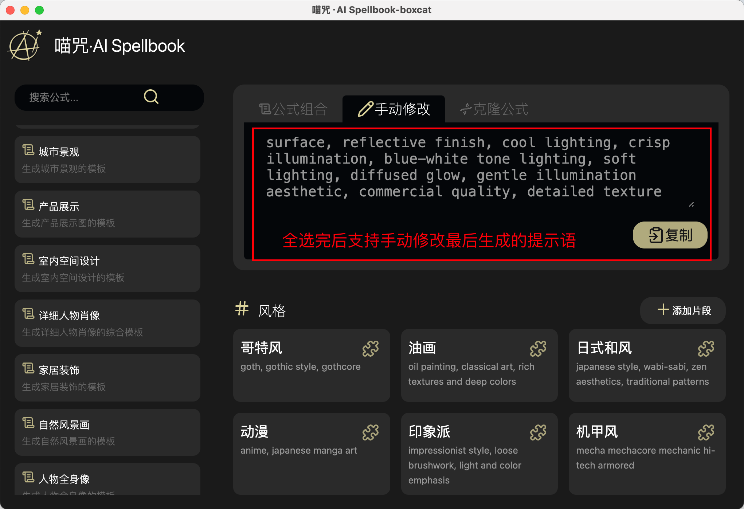The image size is (744, 510).
Task: Click 'japanese style, wabi-sabi' description
Action: pyautogui.click(x=642, y=374)
